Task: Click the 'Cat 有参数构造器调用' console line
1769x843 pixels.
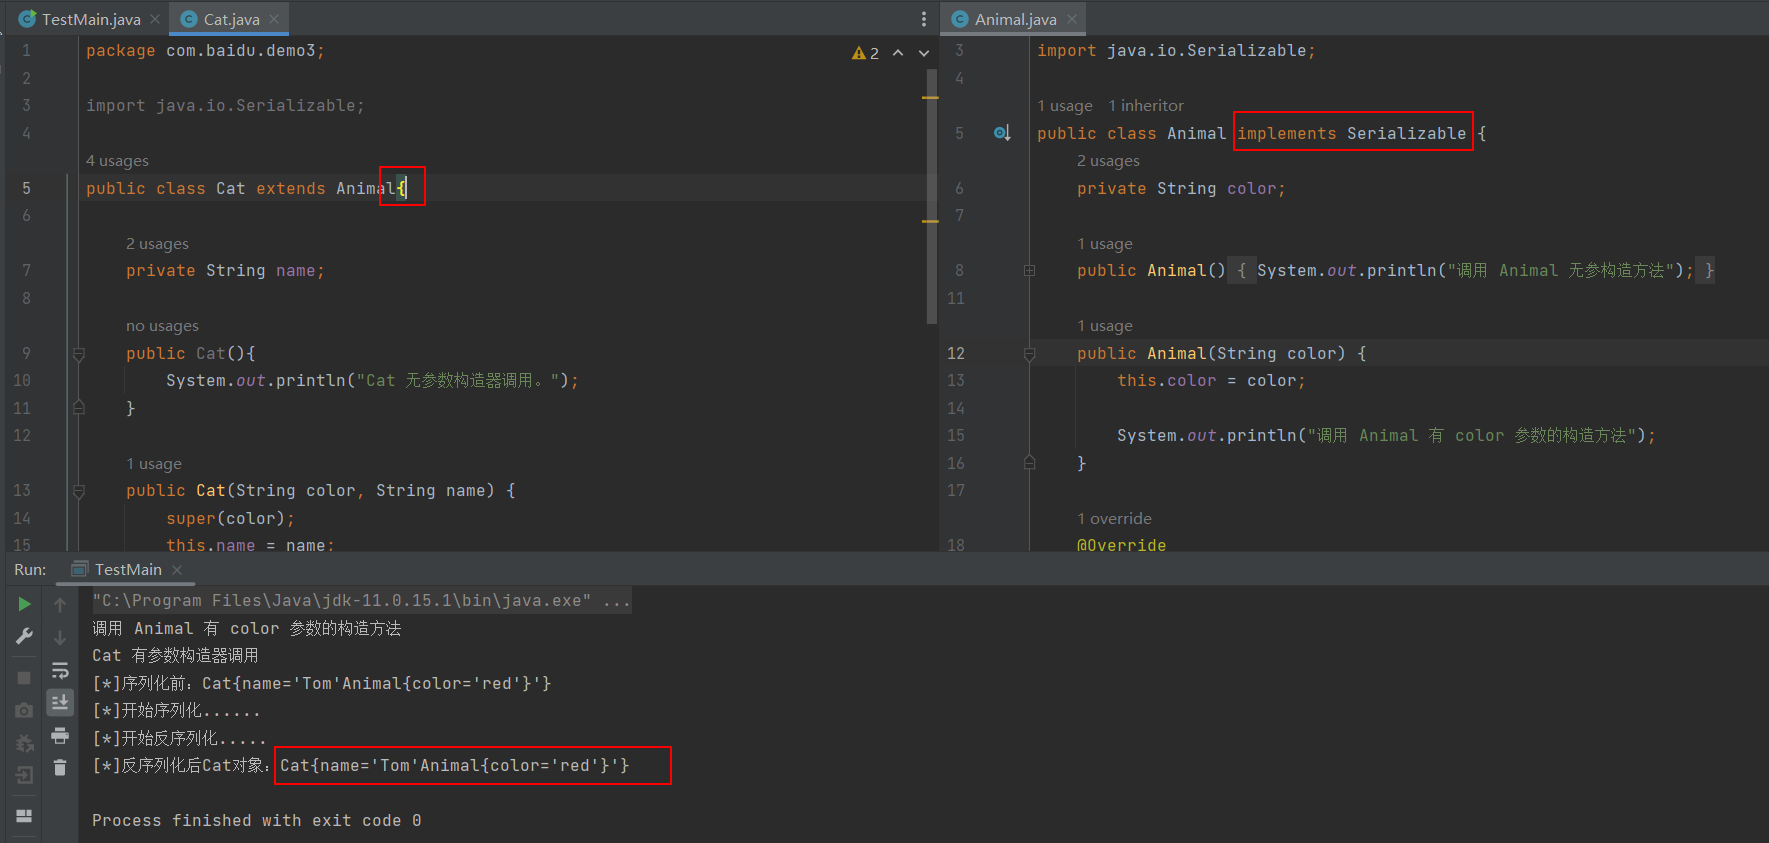Action: pos(175,655)
